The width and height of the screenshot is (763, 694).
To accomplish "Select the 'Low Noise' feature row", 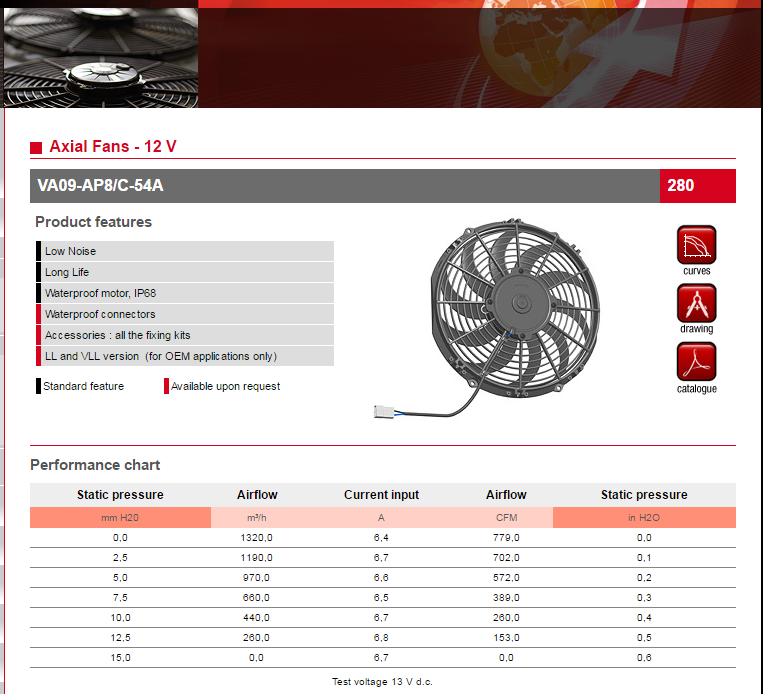I will [x=185, y=251].
